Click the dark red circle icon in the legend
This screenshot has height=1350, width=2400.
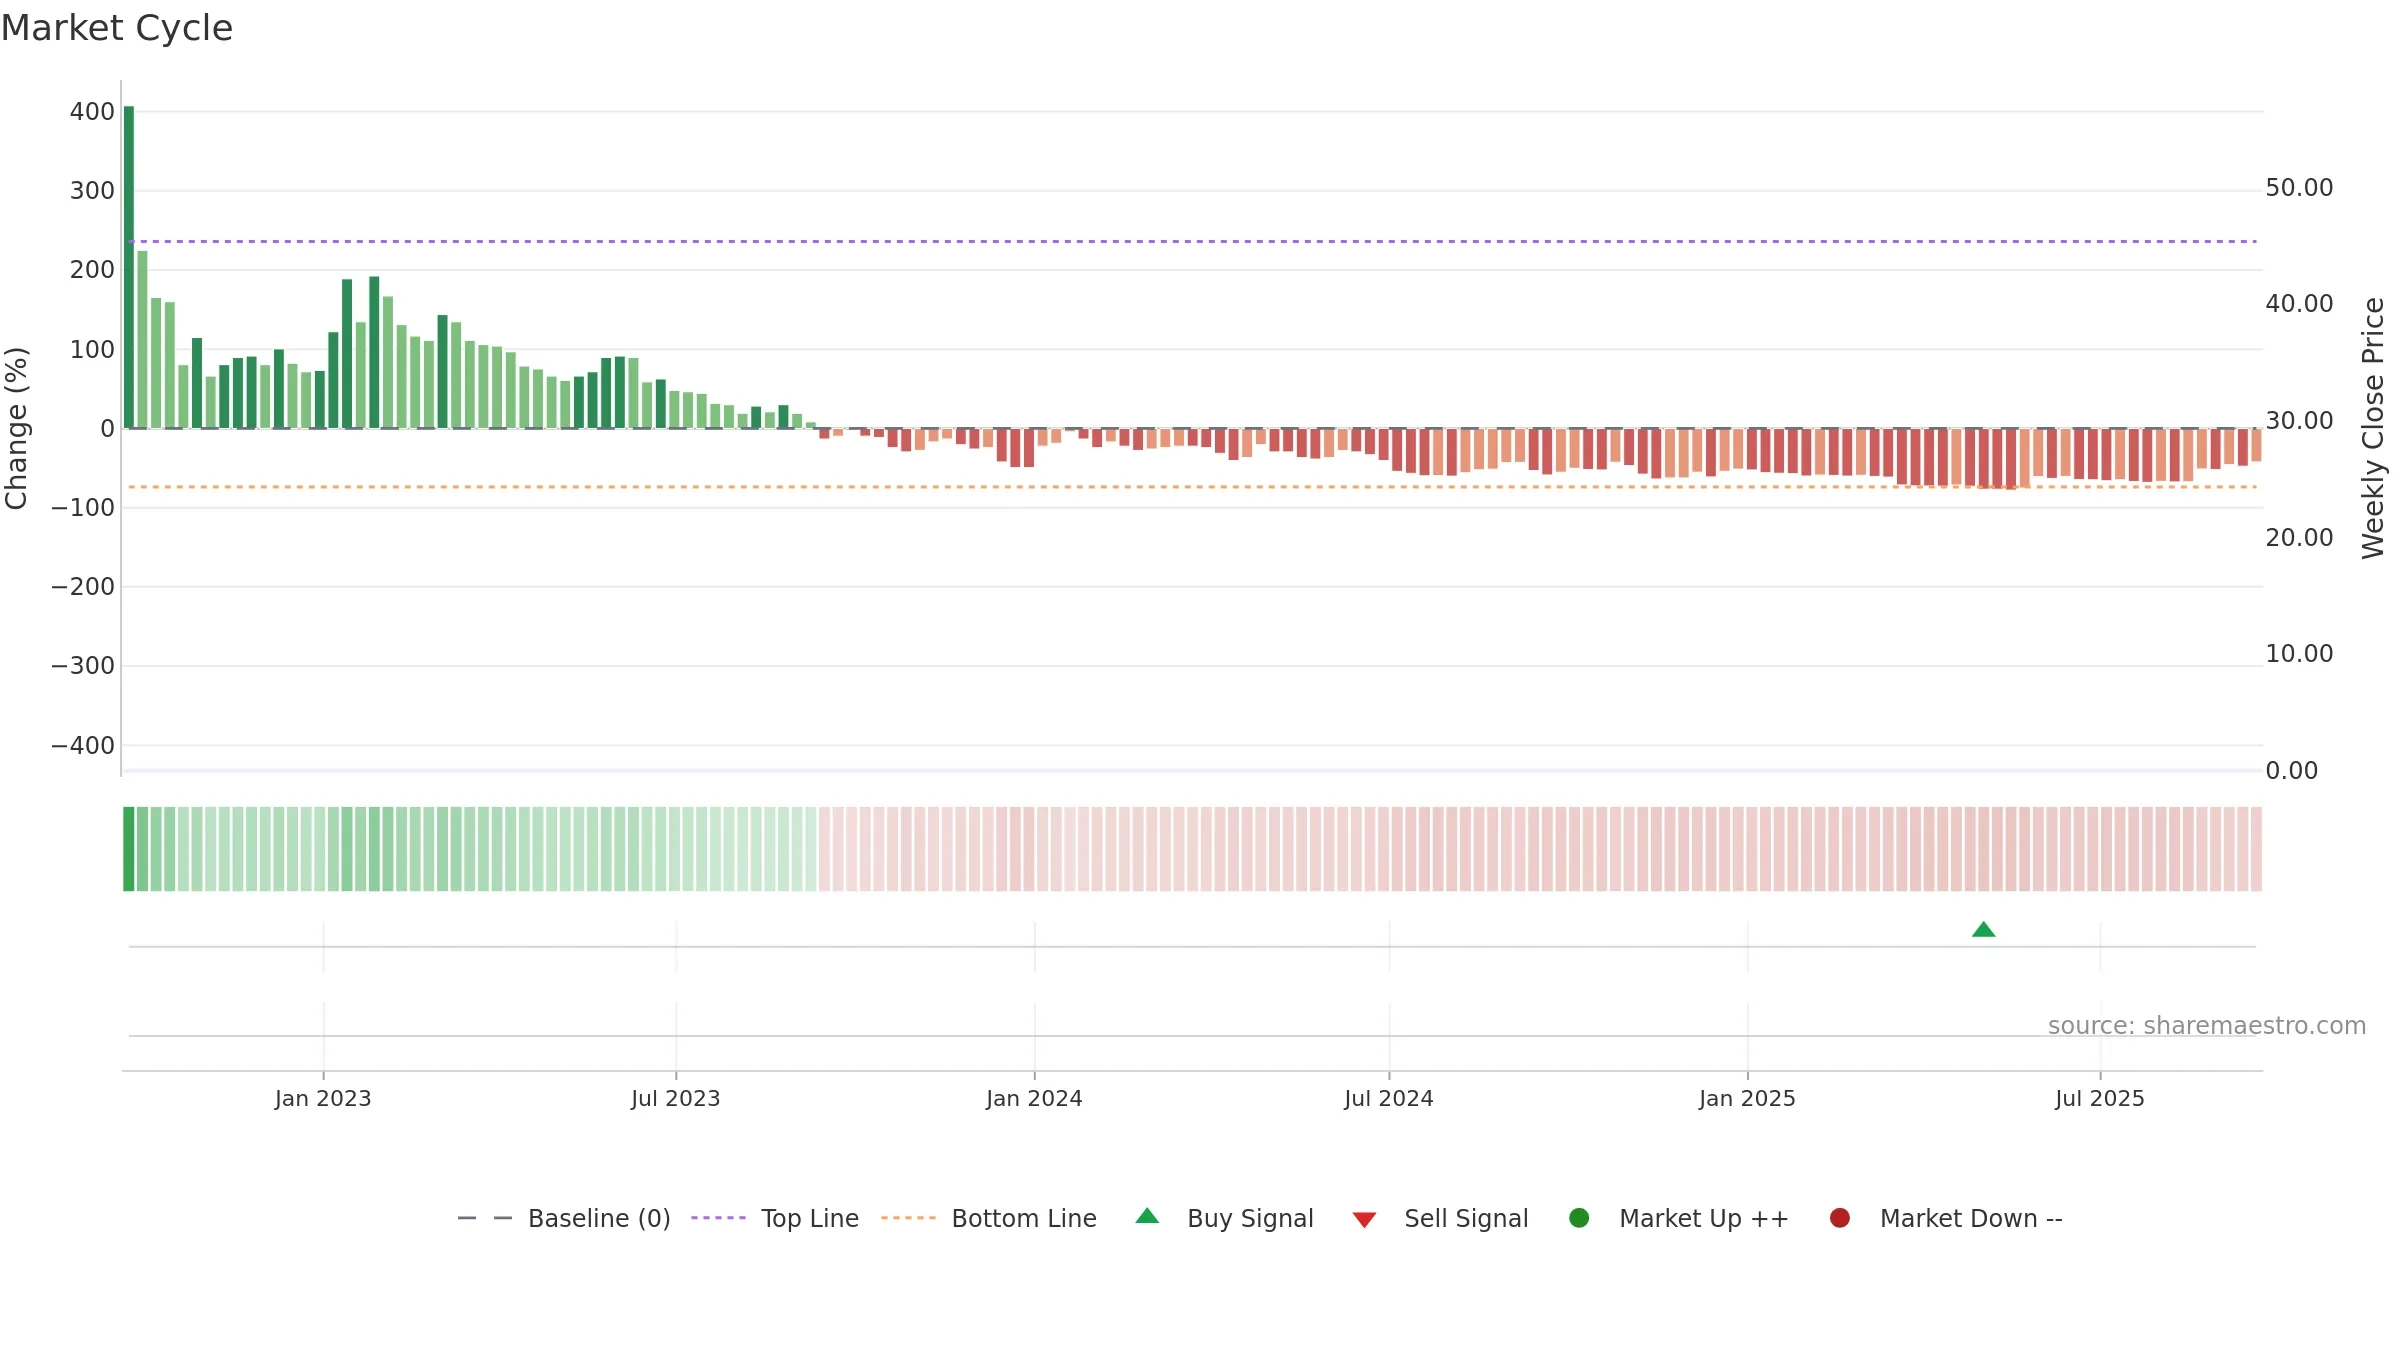click(x=1839, y=1217)
